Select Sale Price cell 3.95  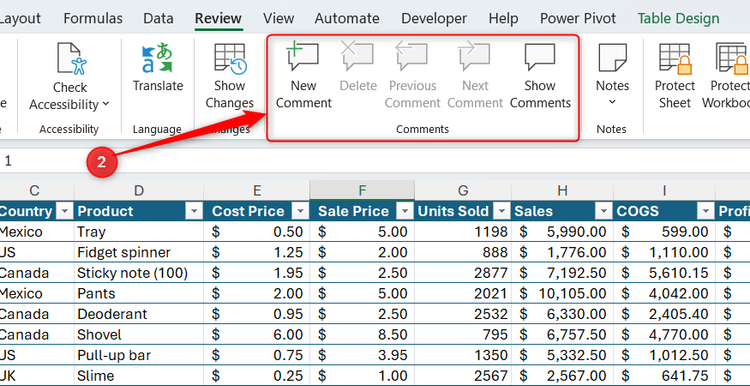tap(362, 355)
